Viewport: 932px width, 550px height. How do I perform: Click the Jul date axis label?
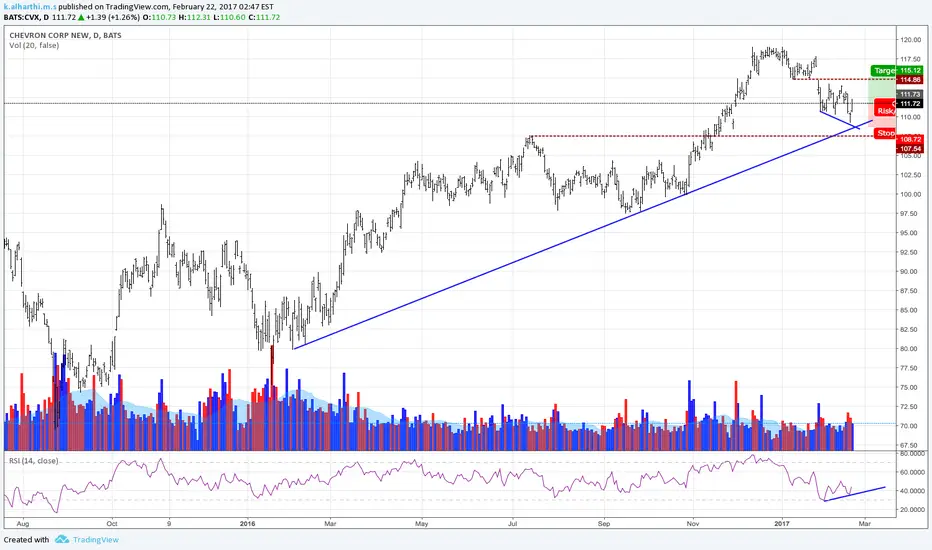tap(512, 524)
